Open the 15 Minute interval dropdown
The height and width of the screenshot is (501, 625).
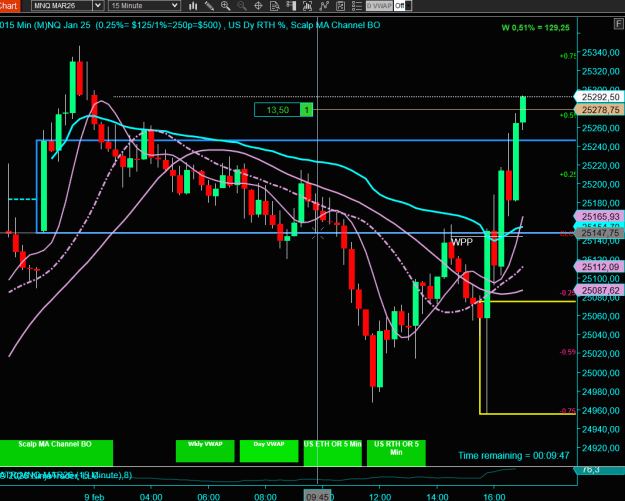pos(144,6)
